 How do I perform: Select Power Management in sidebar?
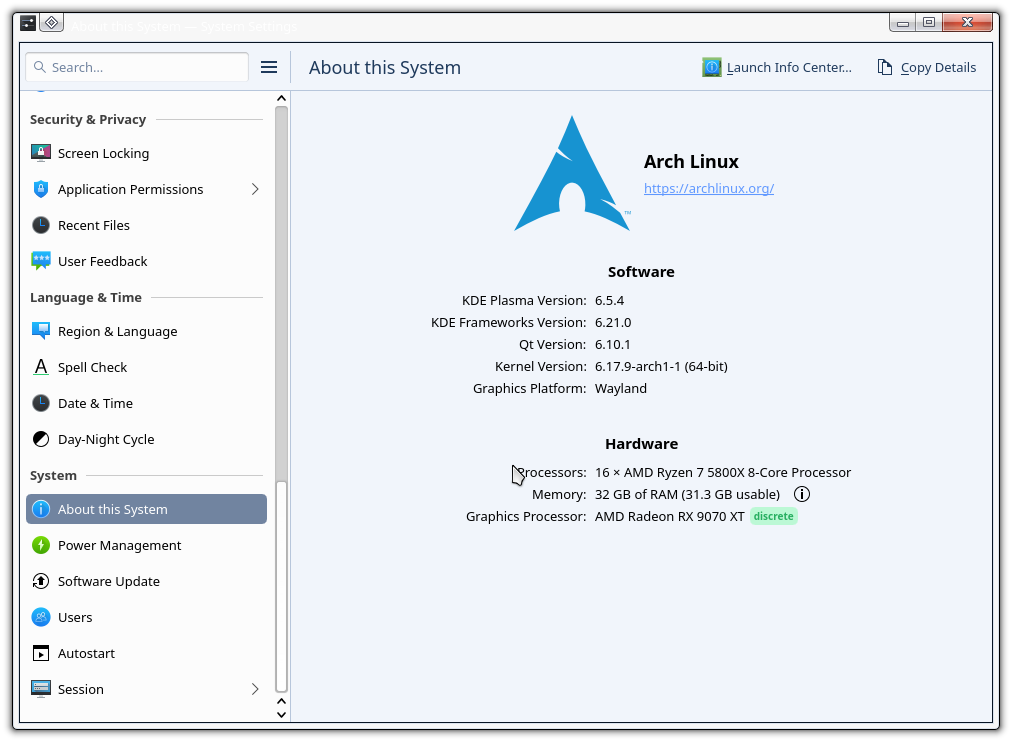click(x=147, y=545)
